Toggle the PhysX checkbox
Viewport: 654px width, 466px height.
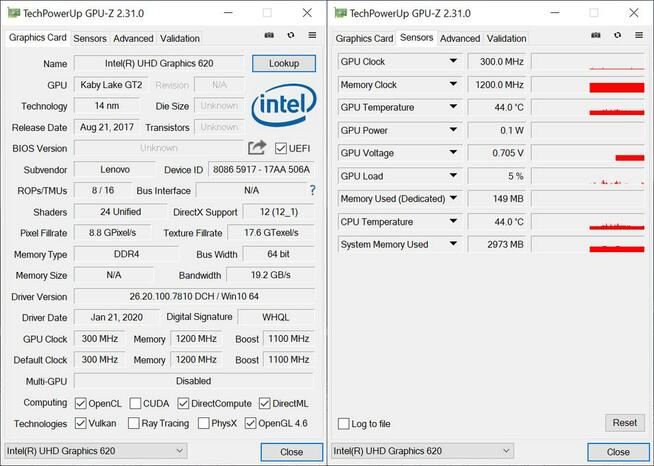point(204,423)
